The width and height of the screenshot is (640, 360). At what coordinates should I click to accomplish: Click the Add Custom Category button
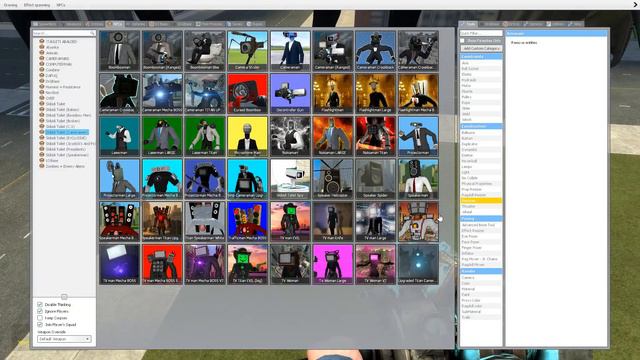click(x=481, y=48)
